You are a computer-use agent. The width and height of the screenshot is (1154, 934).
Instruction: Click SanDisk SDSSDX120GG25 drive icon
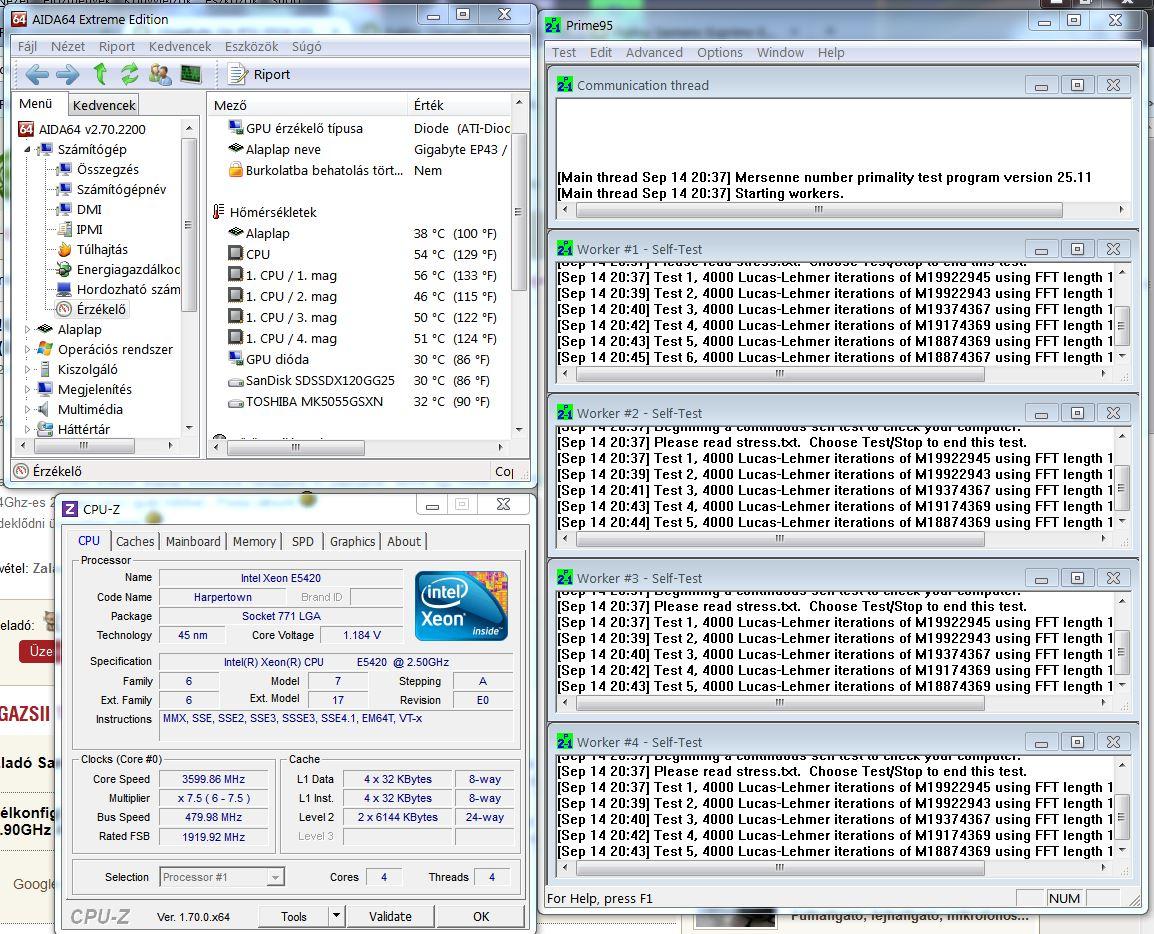click(236, 381)
